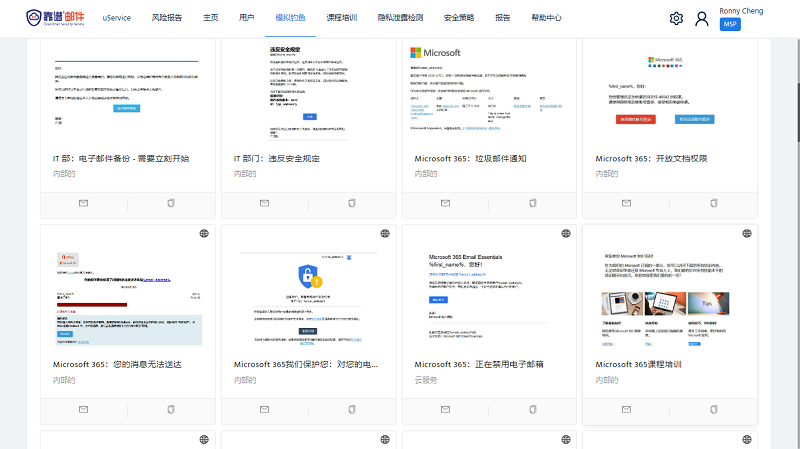The height and width of the screenshot is (449, 800).
Task: Open 电子邮件备份 template preview thumbnail
Action: click(x=128, y=93)
